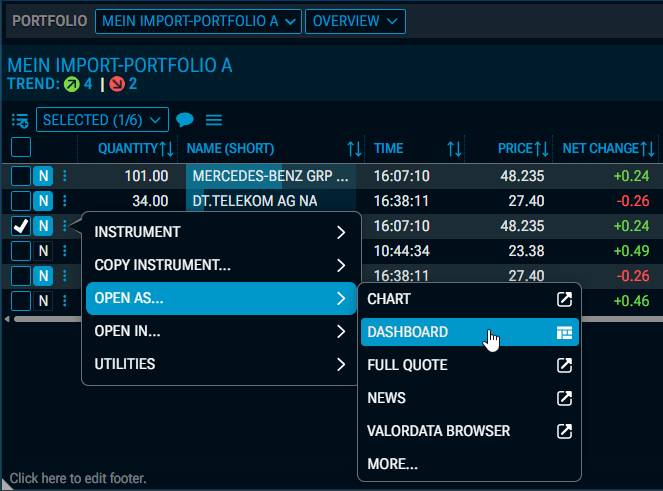Sort by Time using its sort arrows
Image resolution: width=663 pixels, height=491 pixels.
pos(455,149)
